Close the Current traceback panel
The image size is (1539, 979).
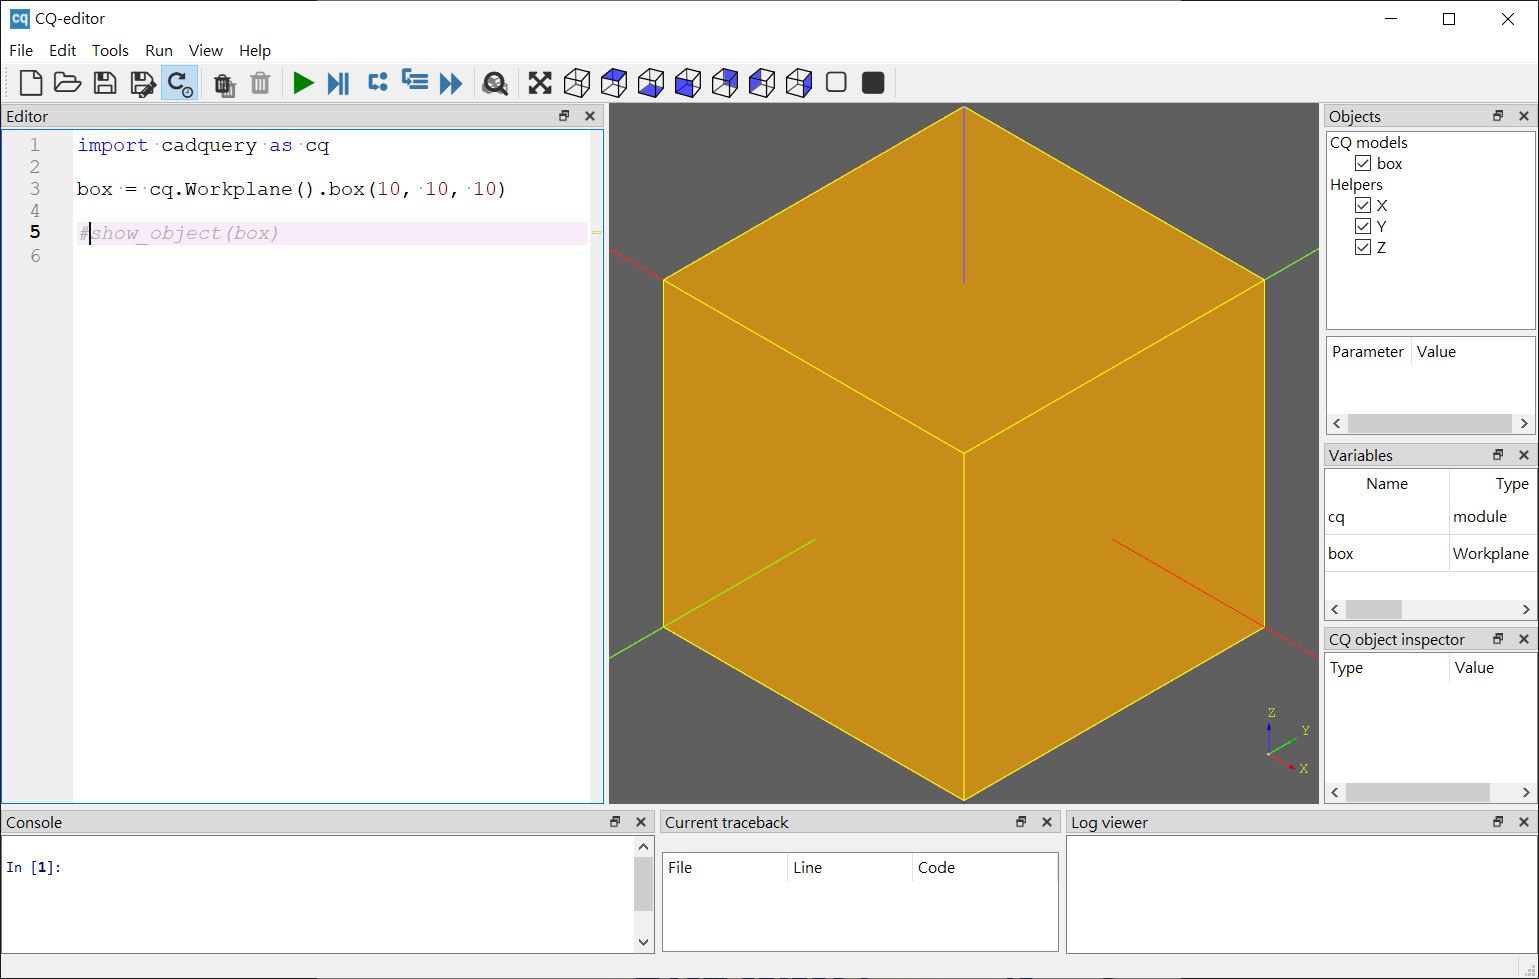pos(1047,822)
